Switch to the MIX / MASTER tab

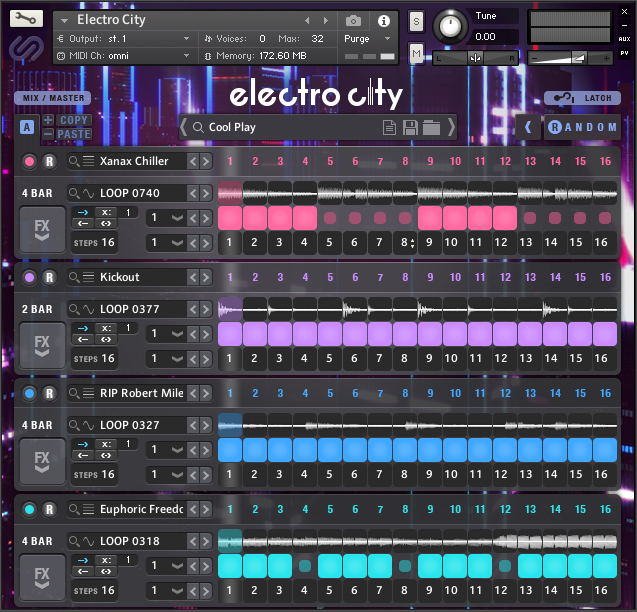pos(51,98)
